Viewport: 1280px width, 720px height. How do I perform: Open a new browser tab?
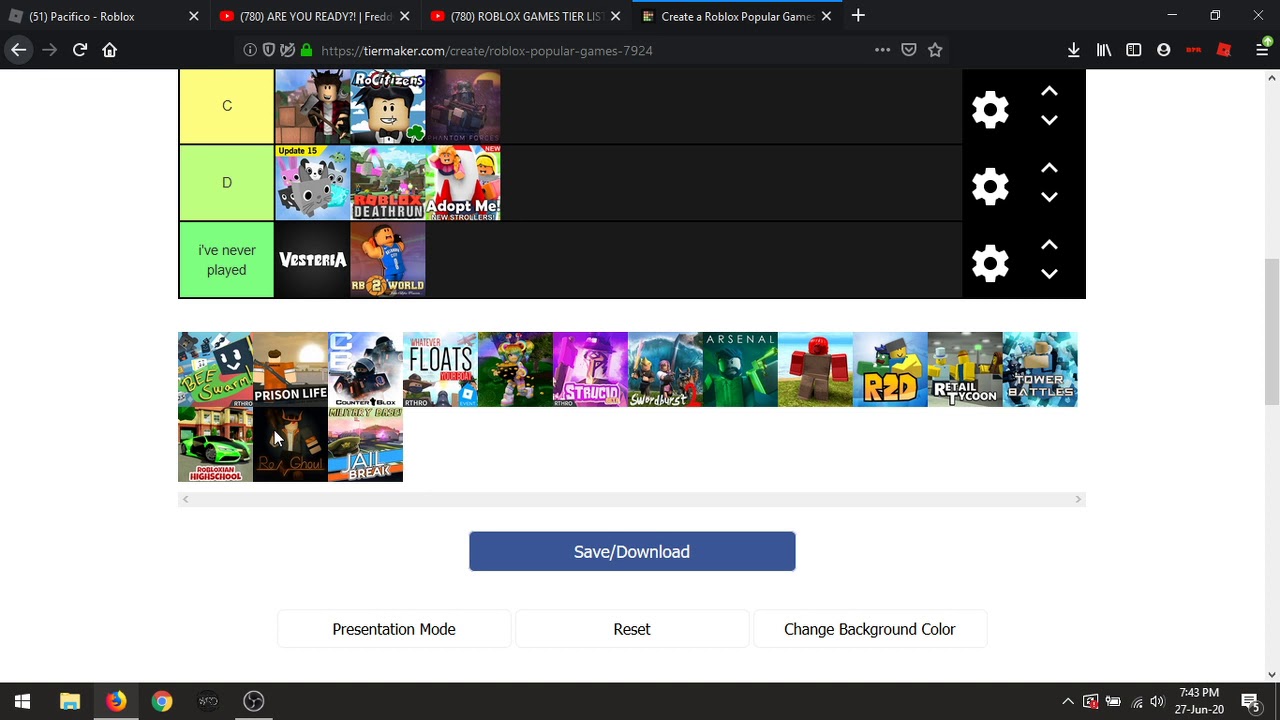click(858, 16)
